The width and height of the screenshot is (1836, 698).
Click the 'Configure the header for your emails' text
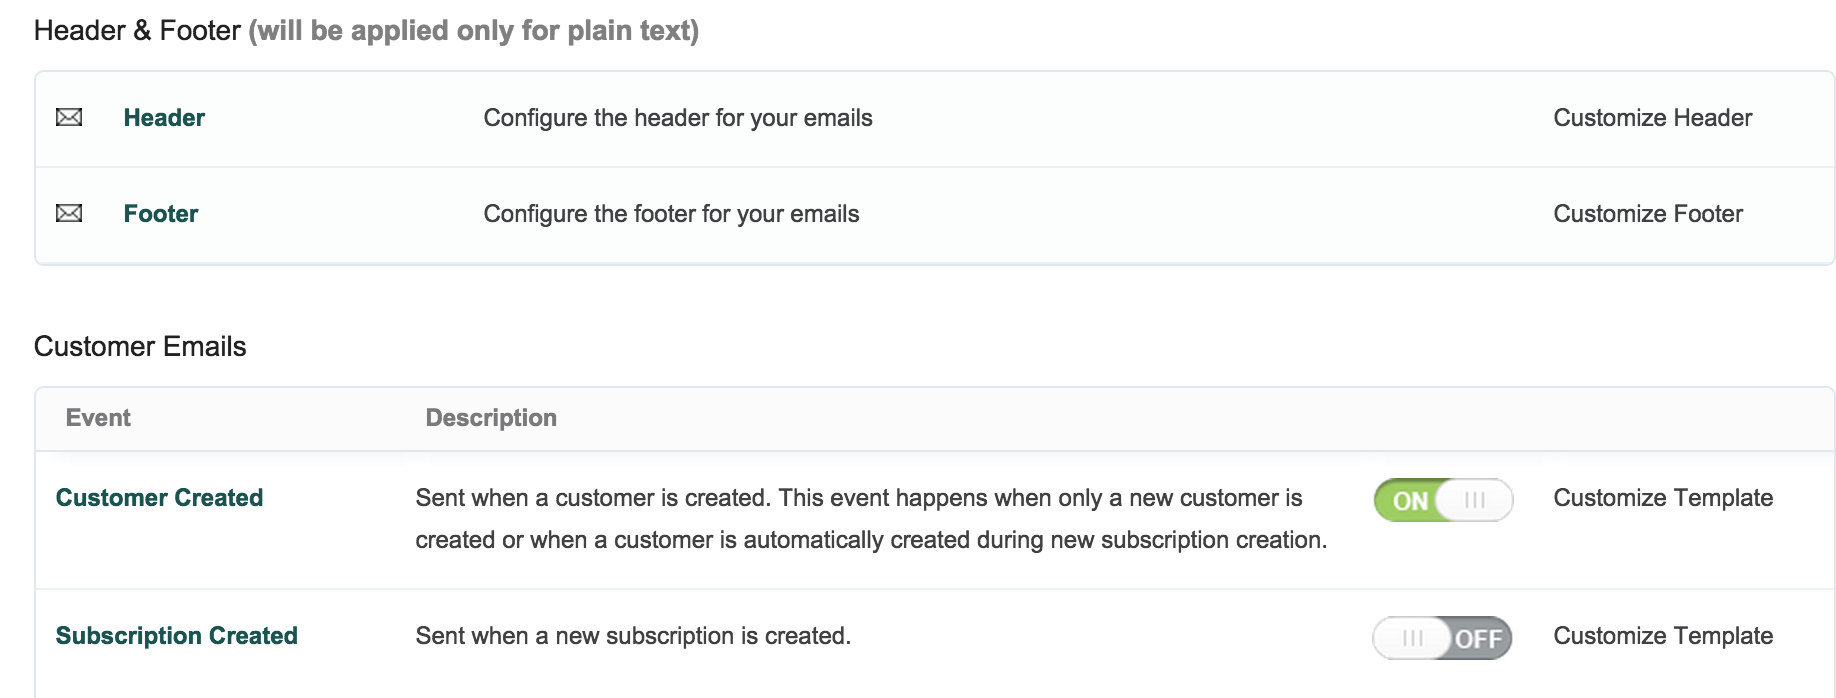pyautogui.click(x=678, y=118)
